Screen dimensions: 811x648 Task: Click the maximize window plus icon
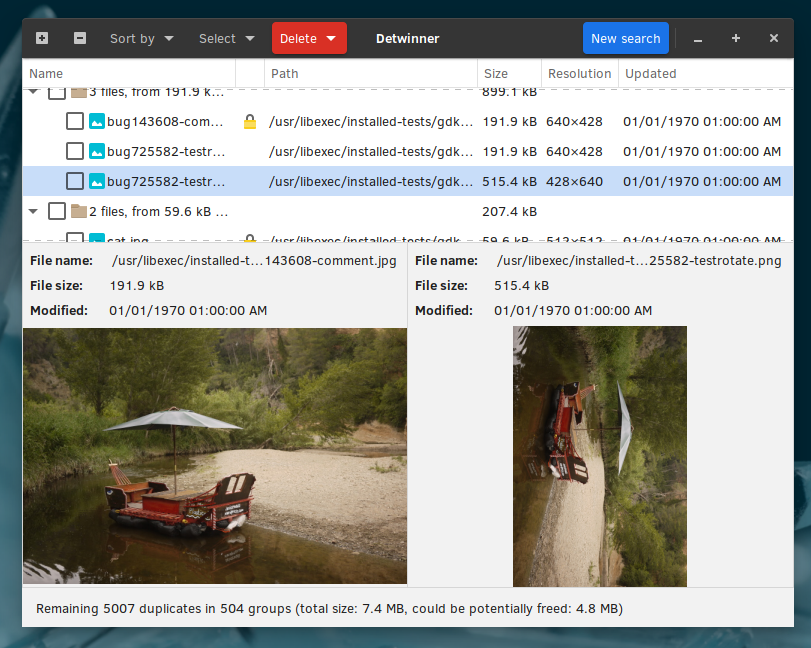[x=736, y=38]
